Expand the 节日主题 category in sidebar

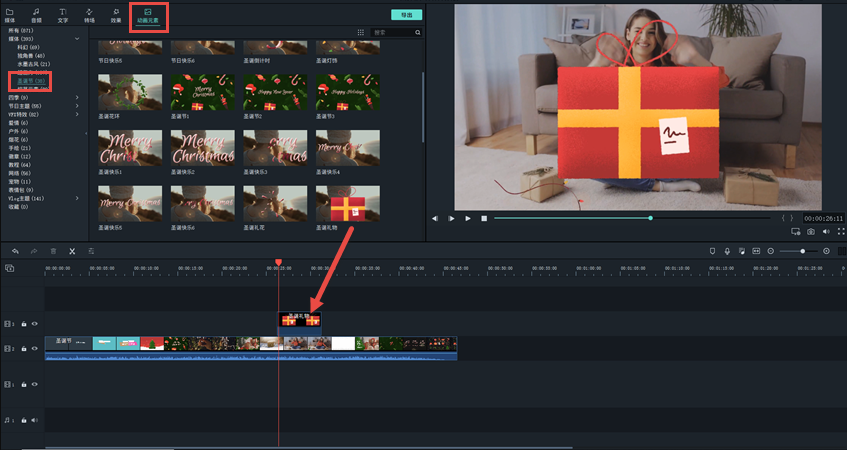click(x=78, y=106)
